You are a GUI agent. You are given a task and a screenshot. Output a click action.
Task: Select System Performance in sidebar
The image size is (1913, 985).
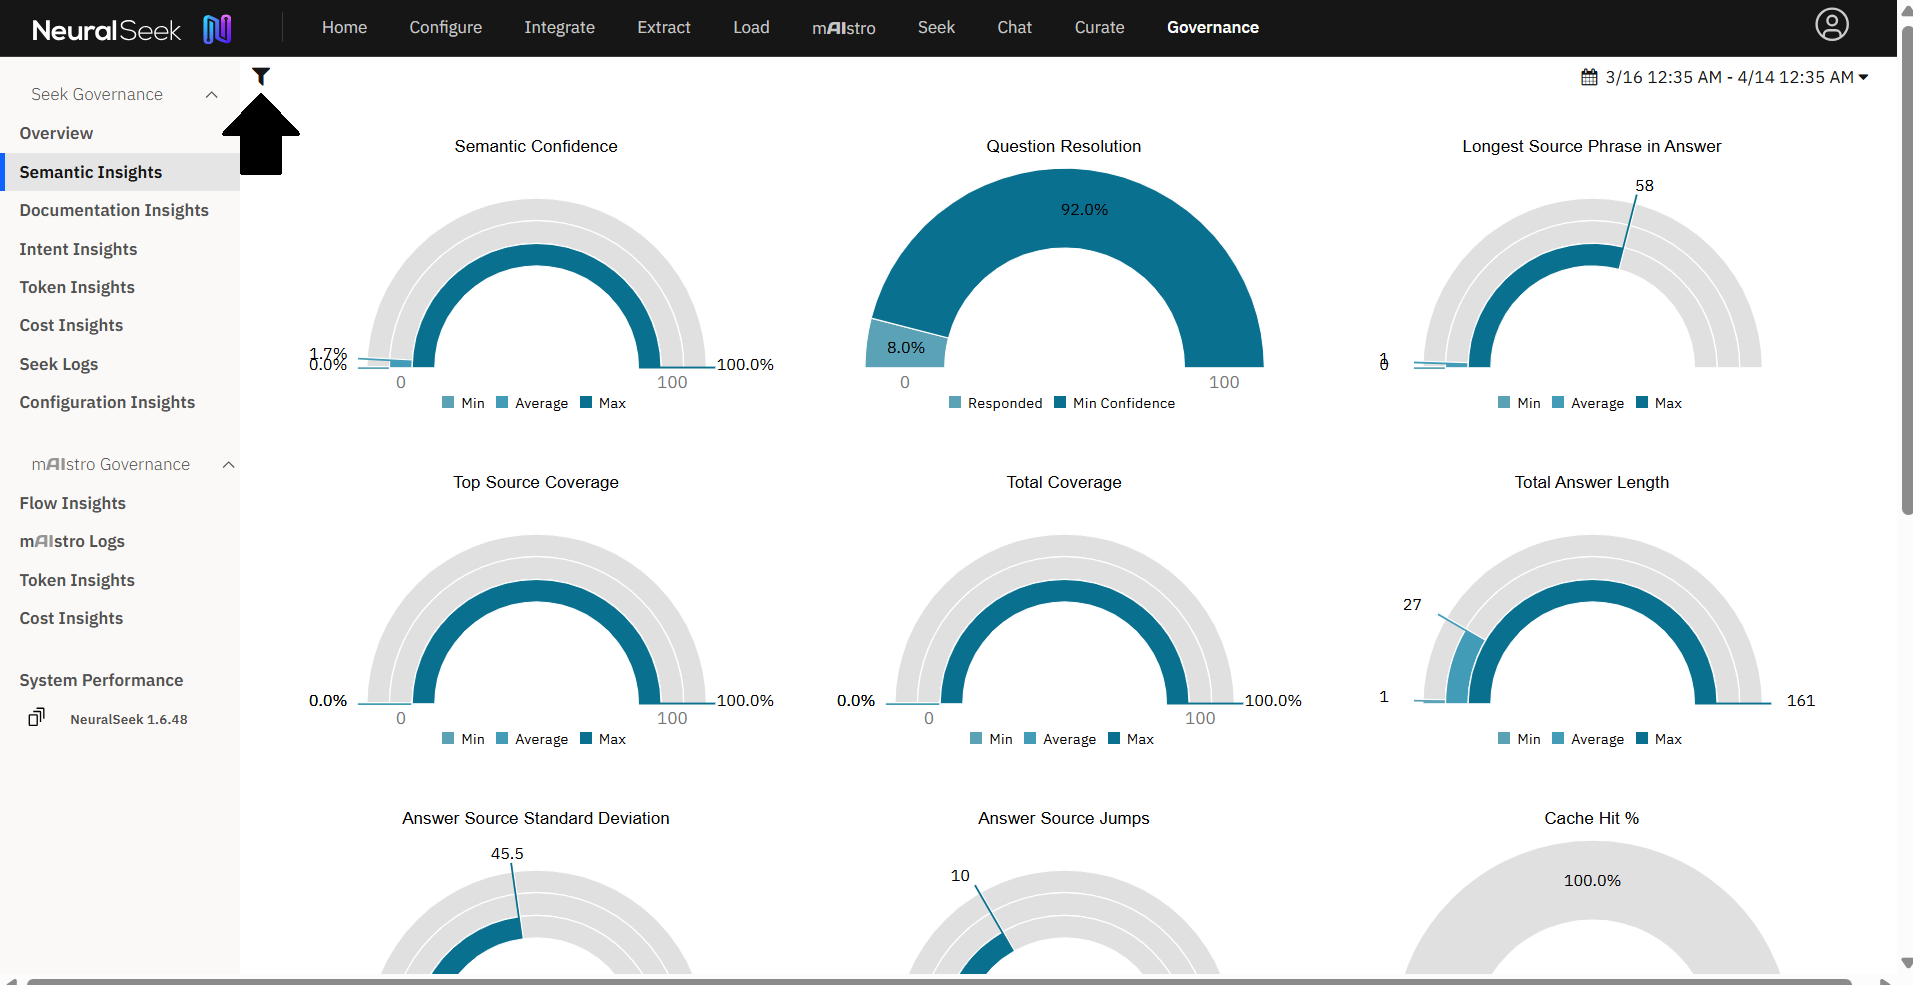coord(101,680)
